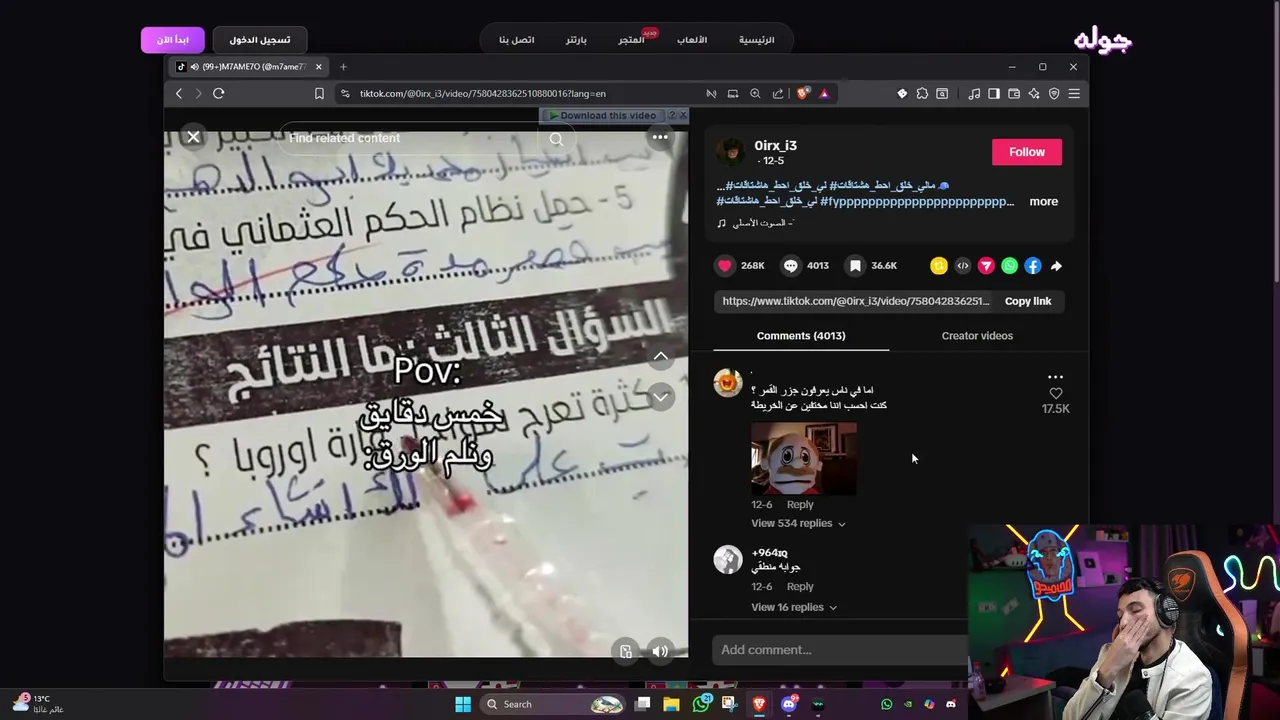Viewport: 1280px width, 720px height.
Task: Open the اتصل بنا menu item
Action: click(517, 40)
